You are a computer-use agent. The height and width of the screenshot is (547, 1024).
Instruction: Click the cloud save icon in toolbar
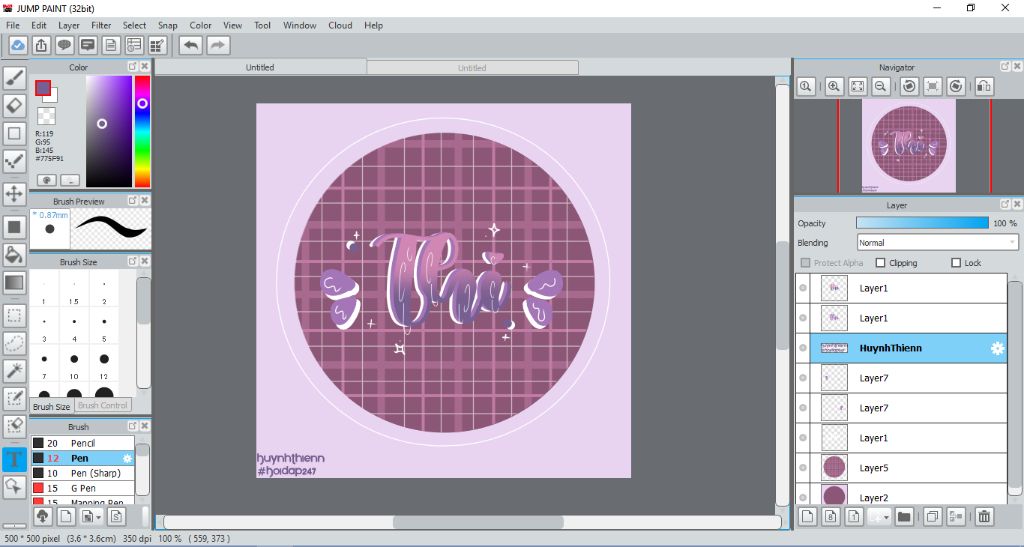(x=18, y=45)
